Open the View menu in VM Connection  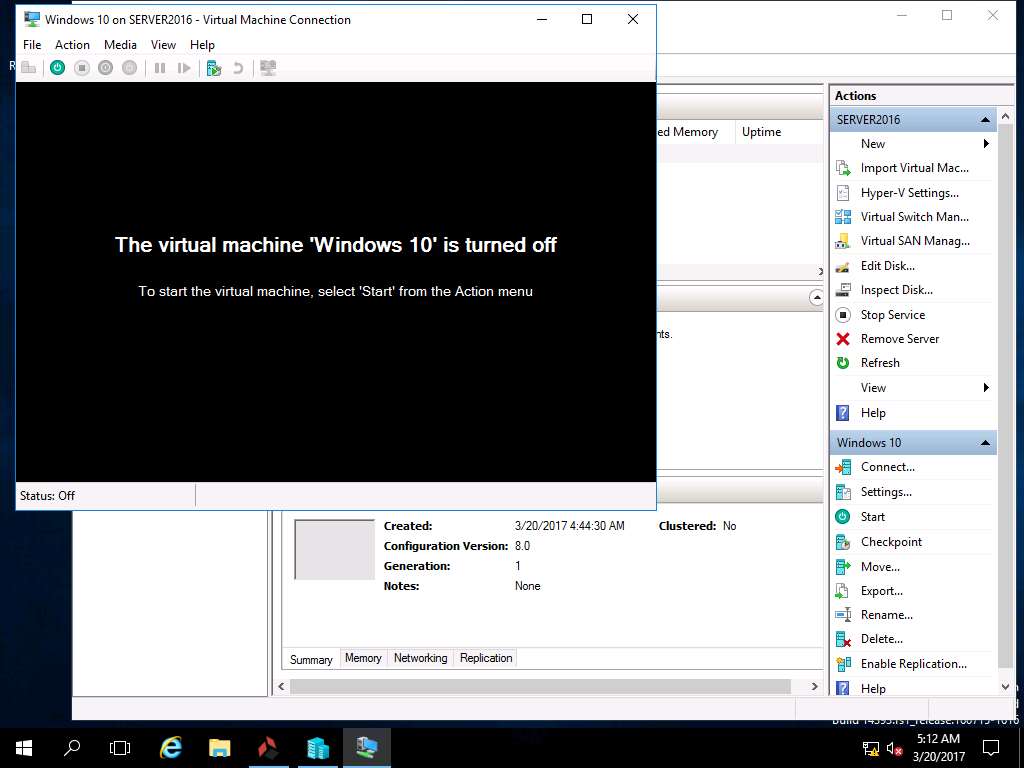[x=163, y=44]
